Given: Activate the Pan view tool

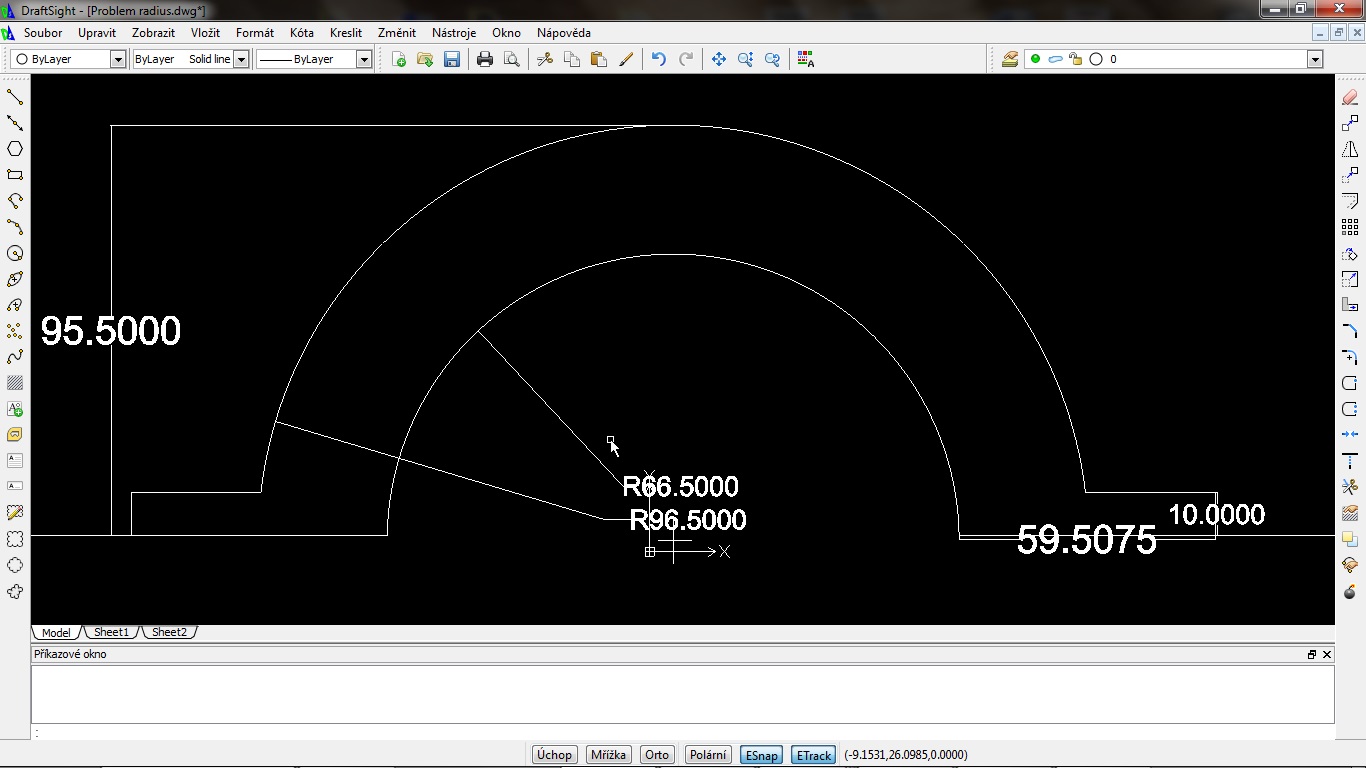Looking at the screenshot, I should click(x=718, y=60).
